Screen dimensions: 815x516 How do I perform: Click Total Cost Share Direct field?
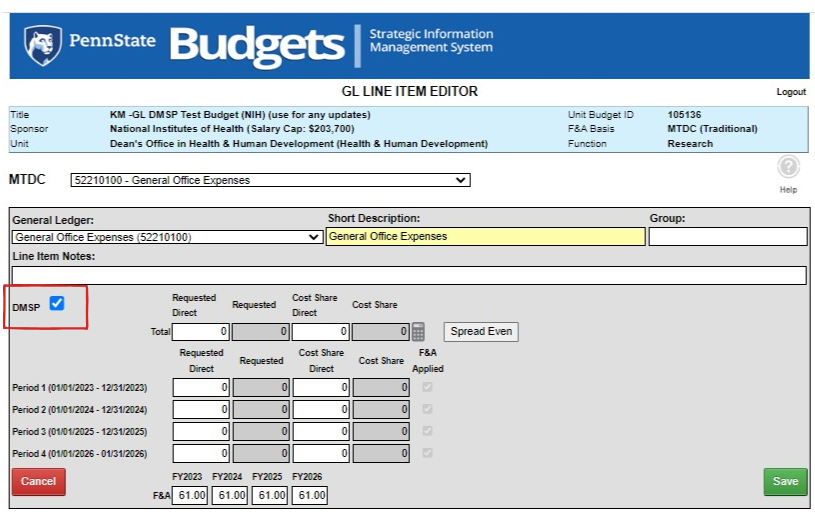[320, 332]
